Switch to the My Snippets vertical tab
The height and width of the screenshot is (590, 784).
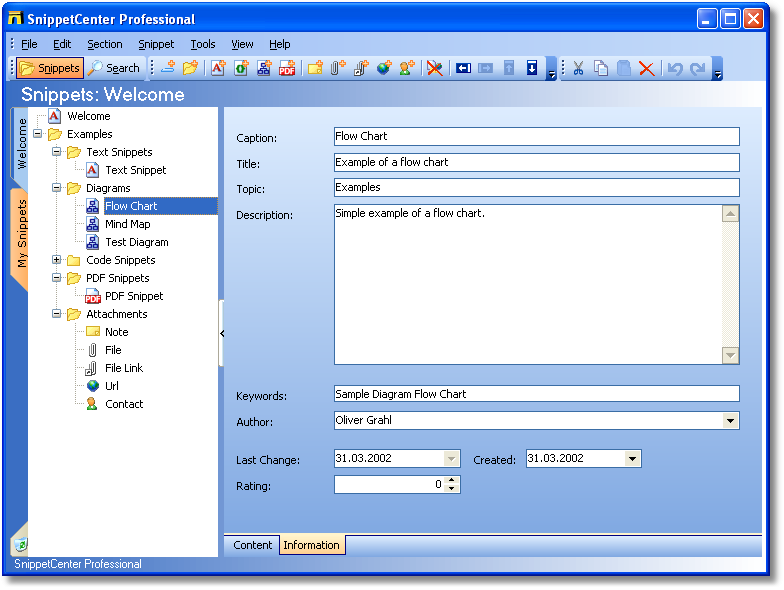[x=20, y=234]
